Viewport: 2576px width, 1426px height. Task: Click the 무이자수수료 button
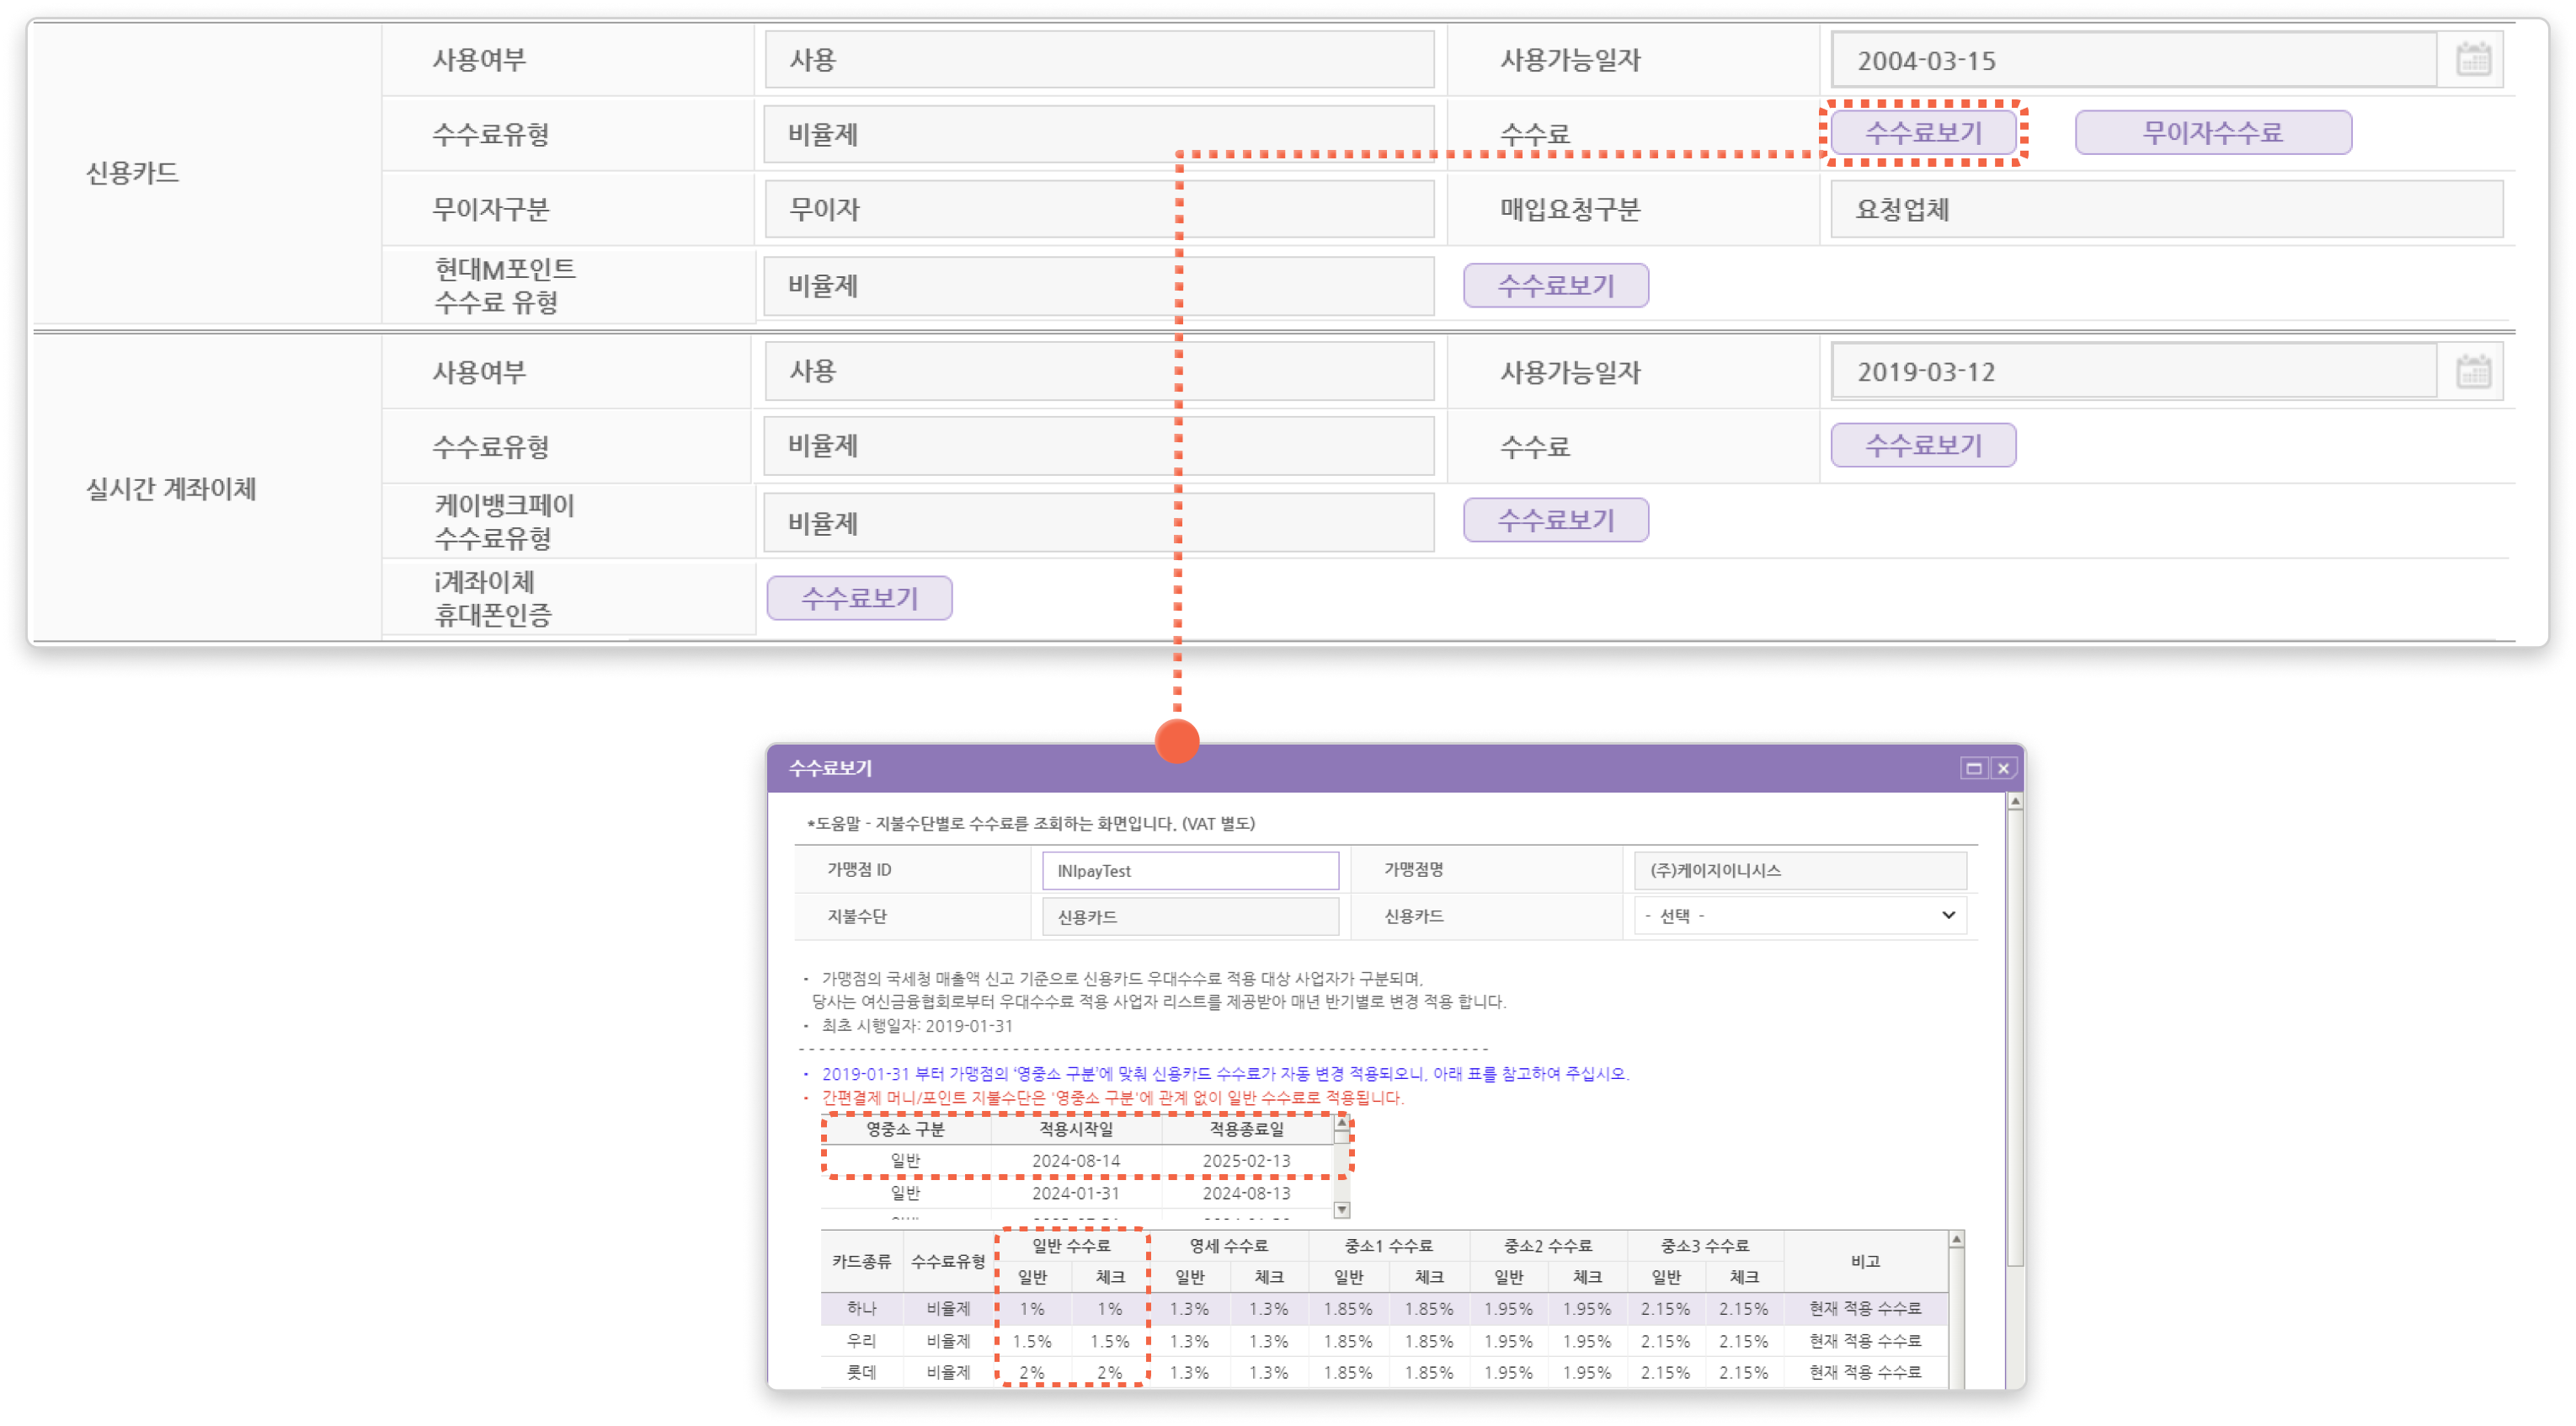click(2212, 133)
